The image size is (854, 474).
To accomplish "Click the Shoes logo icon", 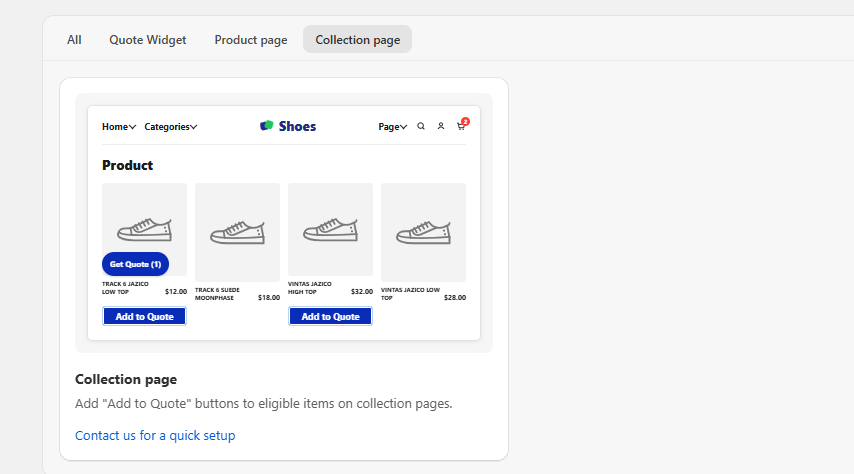I will click(266, 126).
